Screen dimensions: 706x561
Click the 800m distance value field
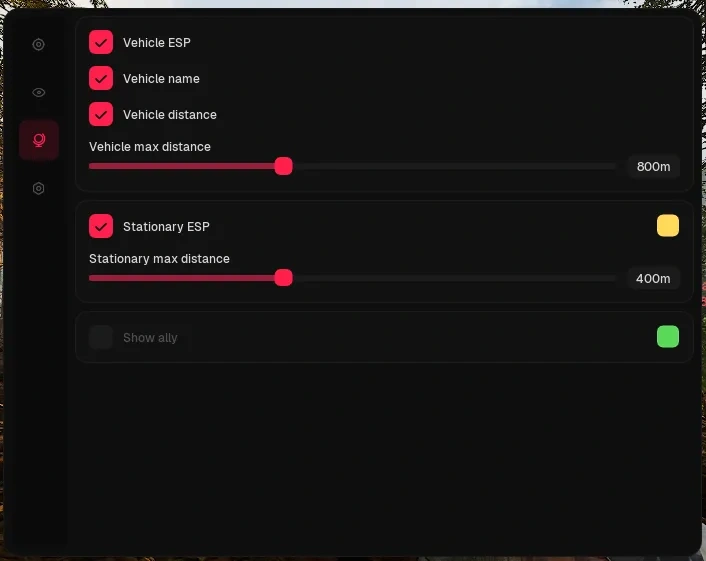654,167
